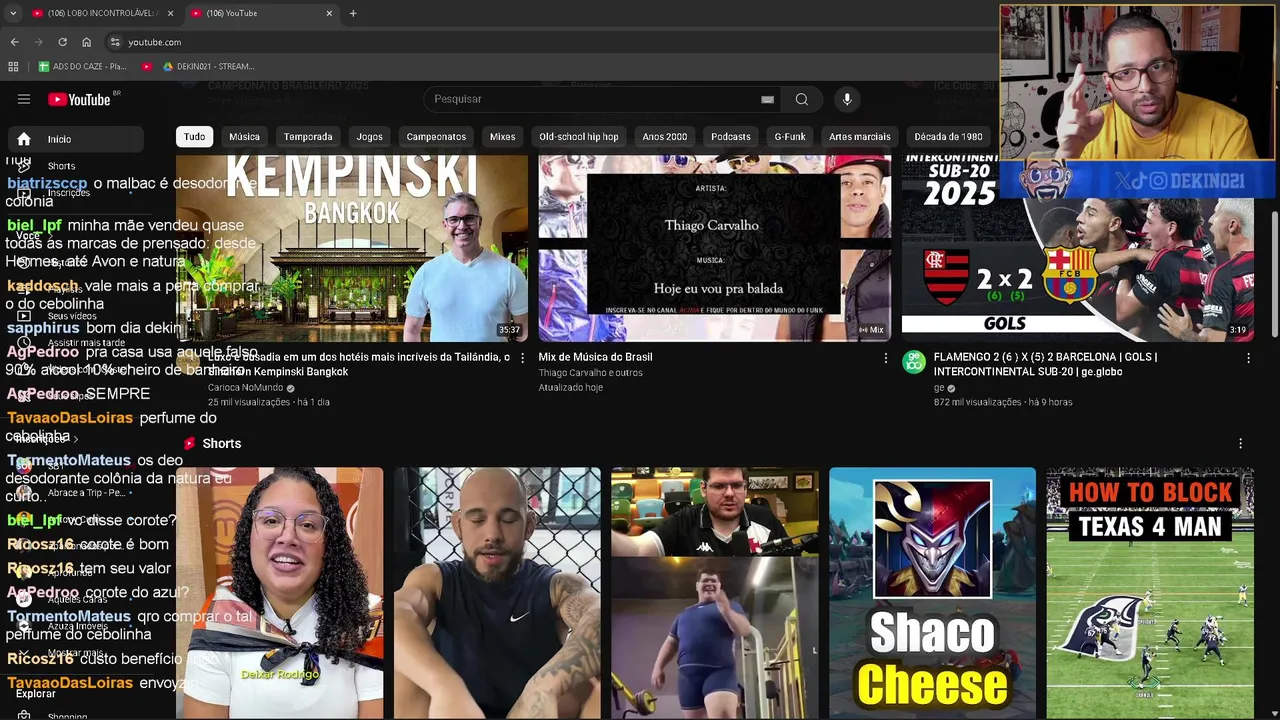
Task: Select the Podcasts filter chip
Action: point(731,136)
